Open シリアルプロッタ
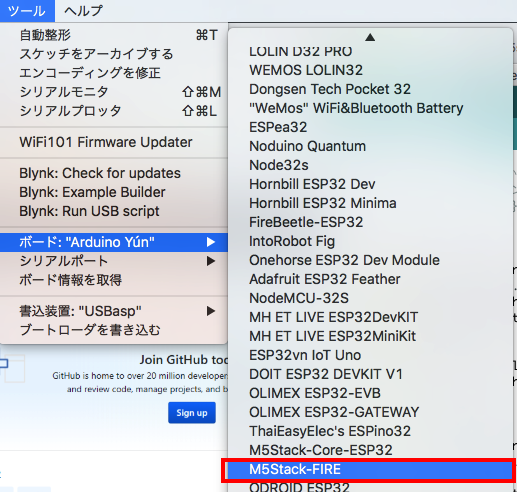 click(x=114, y=111)
